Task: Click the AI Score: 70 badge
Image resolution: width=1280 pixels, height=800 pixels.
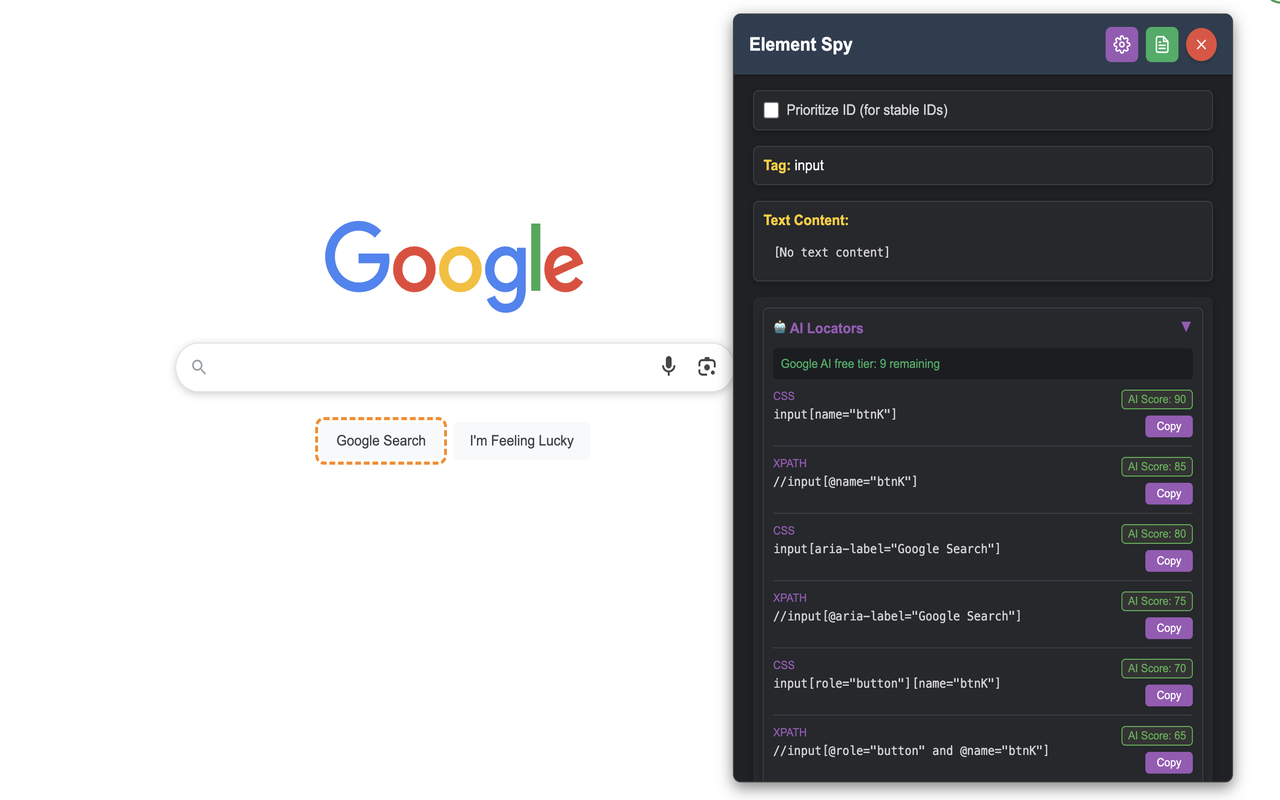Action: tap(1157, 668)
